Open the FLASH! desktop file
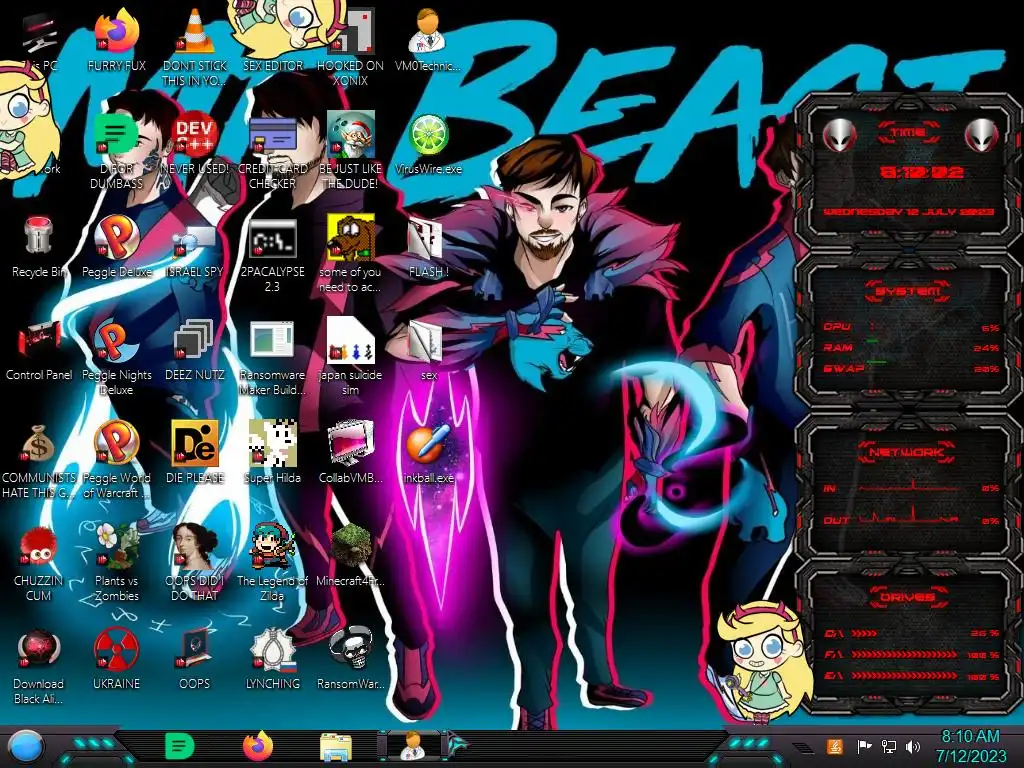This screenshot has width=1024, height=768. click(x=428, y=247)
